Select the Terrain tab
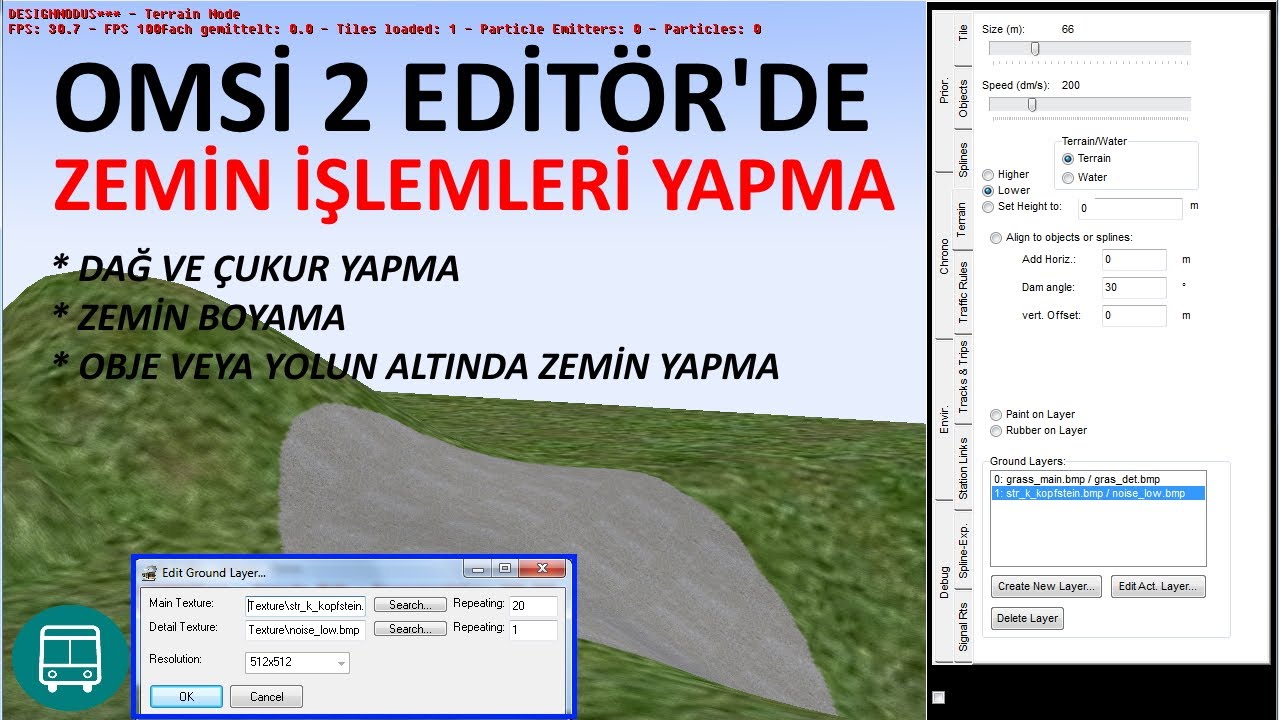The width and height of the screenshot is (1280, 720). click(x=962, y=218)
